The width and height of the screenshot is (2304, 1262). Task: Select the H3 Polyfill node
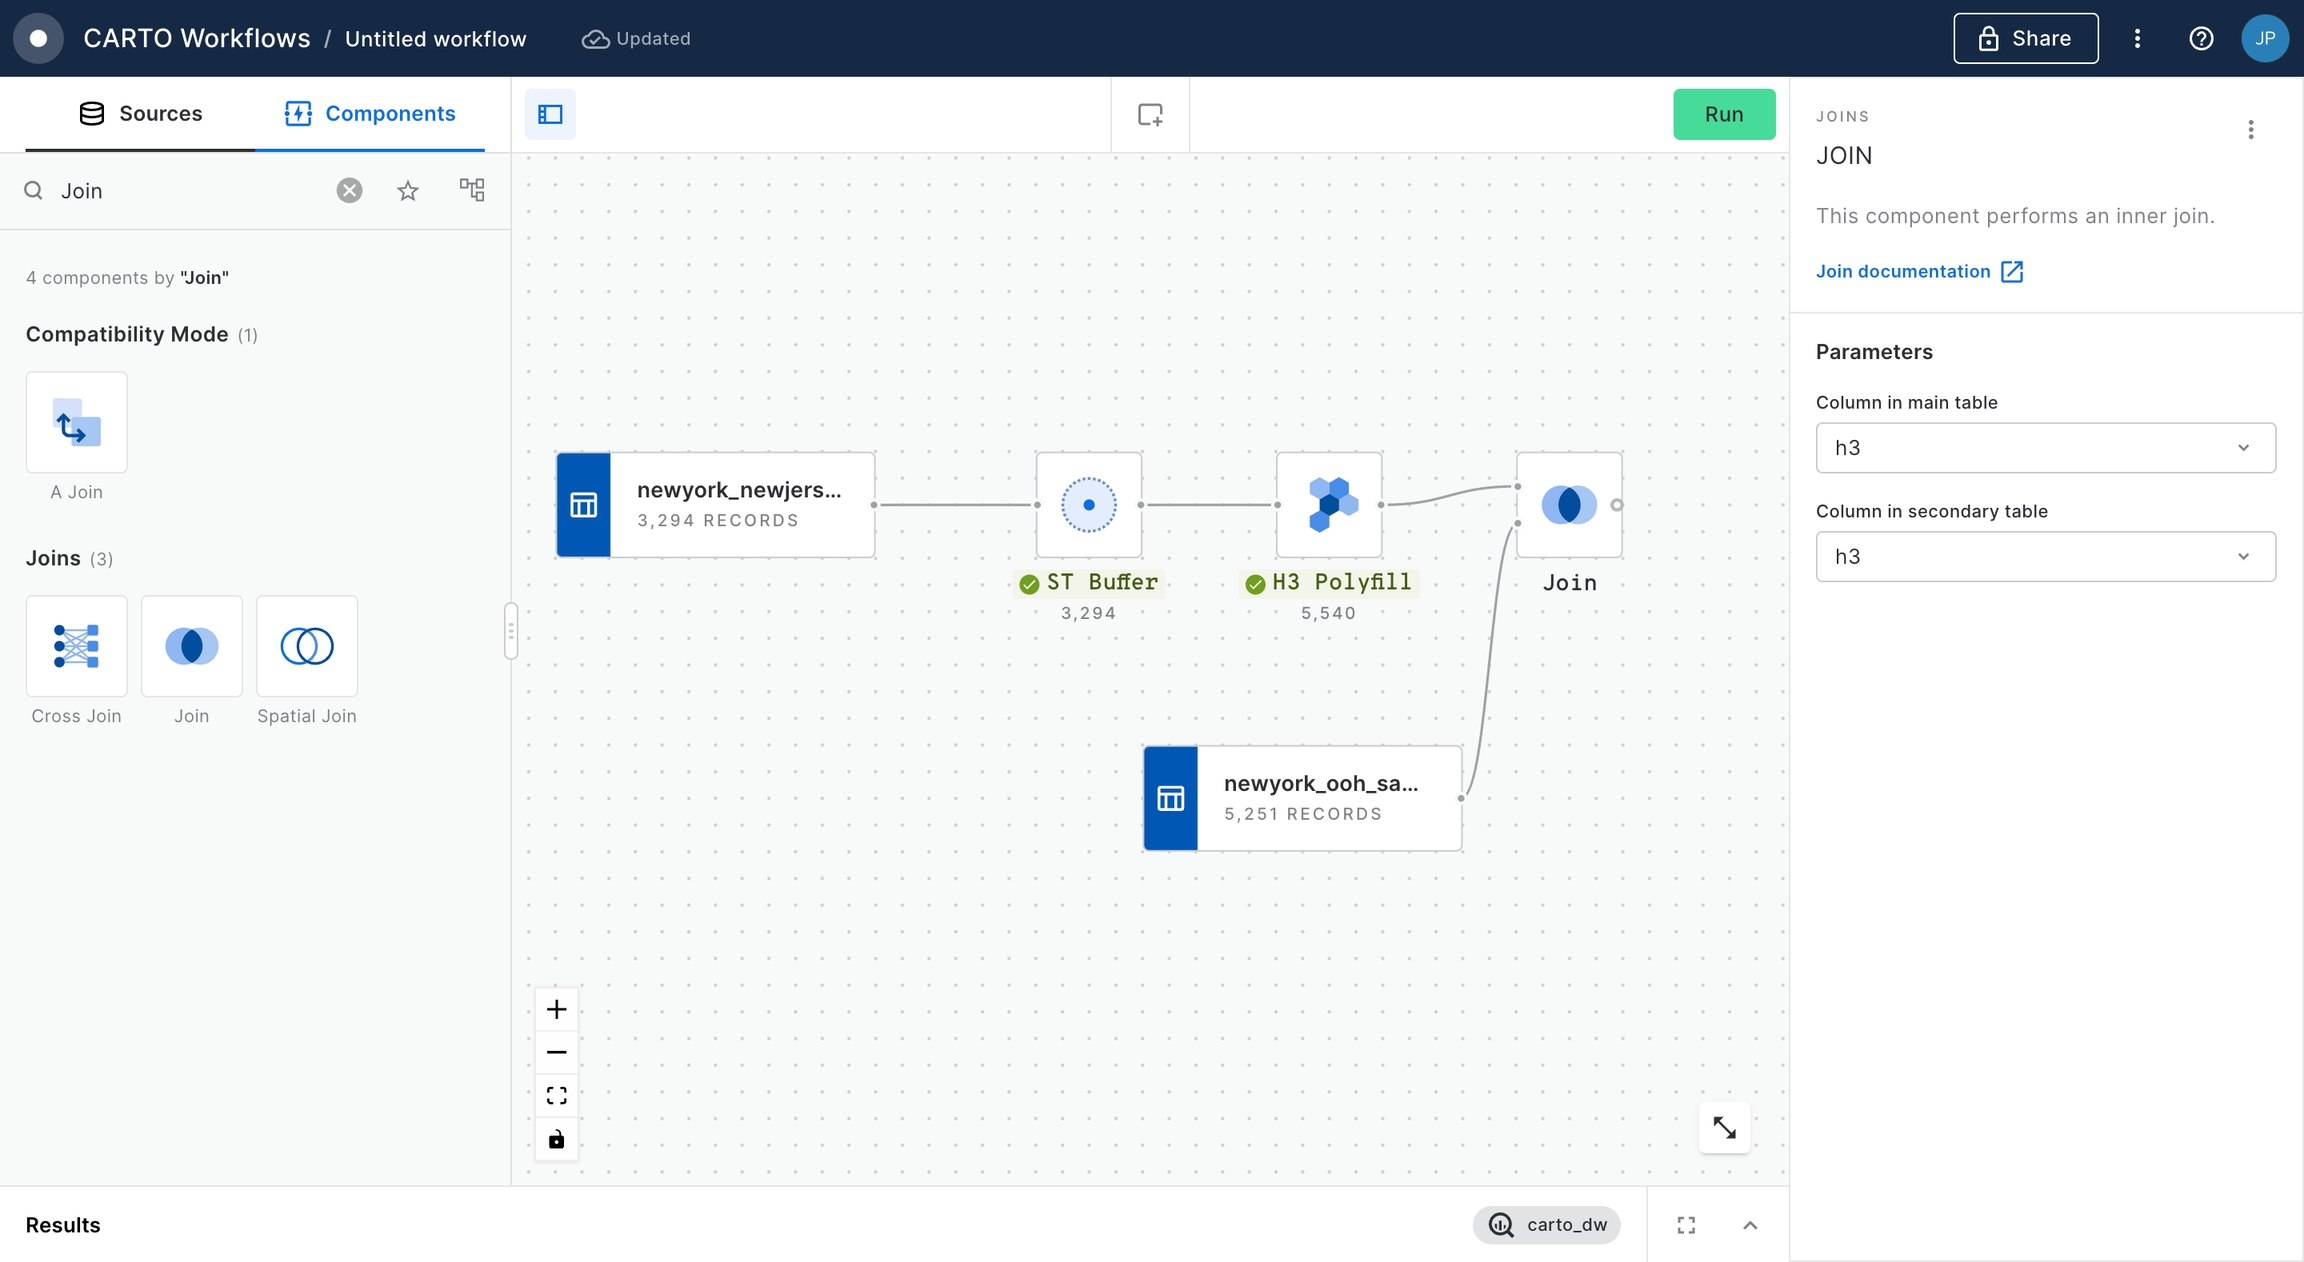(x=1329, y=505)
